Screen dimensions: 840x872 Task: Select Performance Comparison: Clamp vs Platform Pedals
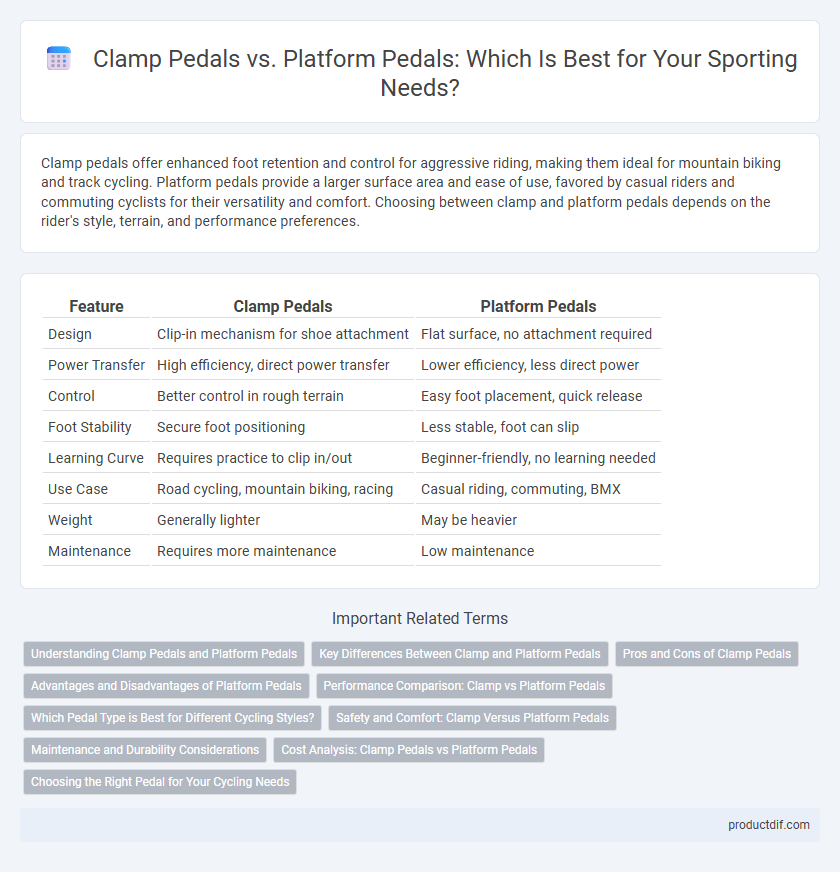(x=464, y=686)
